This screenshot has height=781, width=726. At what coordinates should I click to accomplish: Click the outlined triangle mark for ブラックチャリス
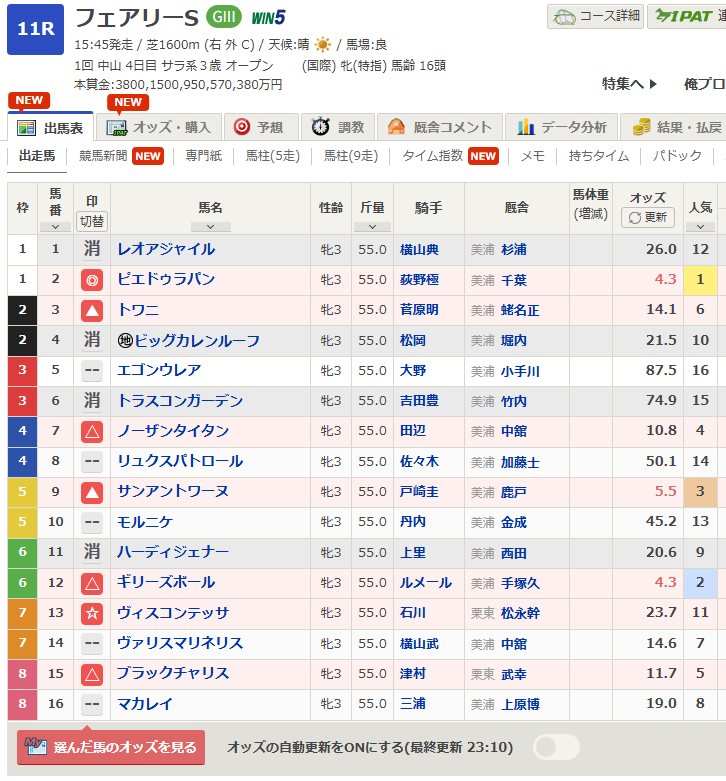pyautogui.click(x=92, y=674)
